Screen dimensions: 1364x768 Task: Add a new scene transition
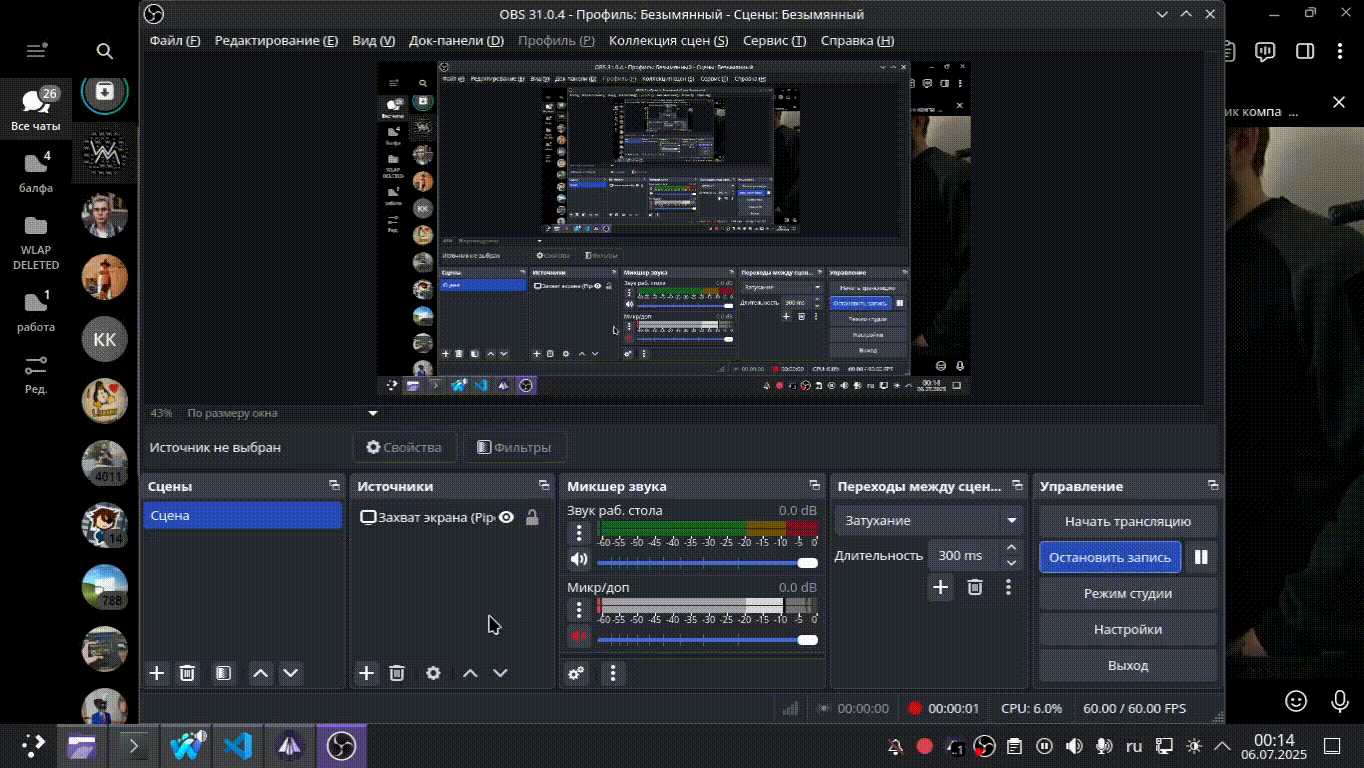[x=941, y=587]
